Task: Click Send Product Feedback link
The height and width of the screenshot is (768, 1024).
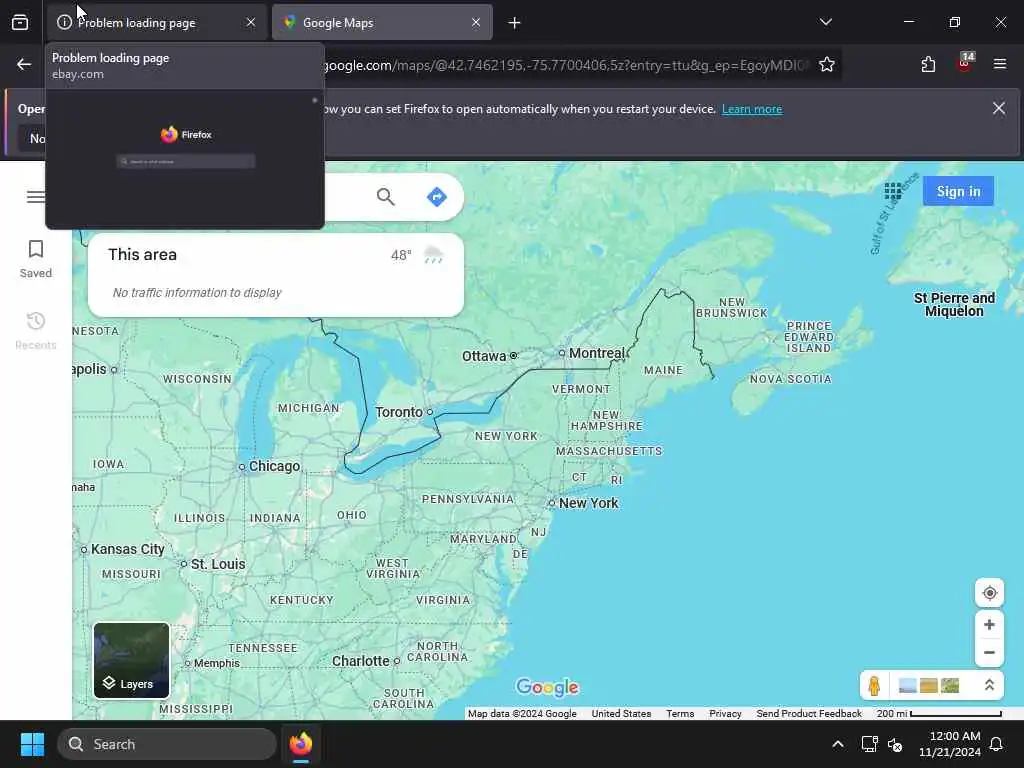Action: tap(809, 714)
